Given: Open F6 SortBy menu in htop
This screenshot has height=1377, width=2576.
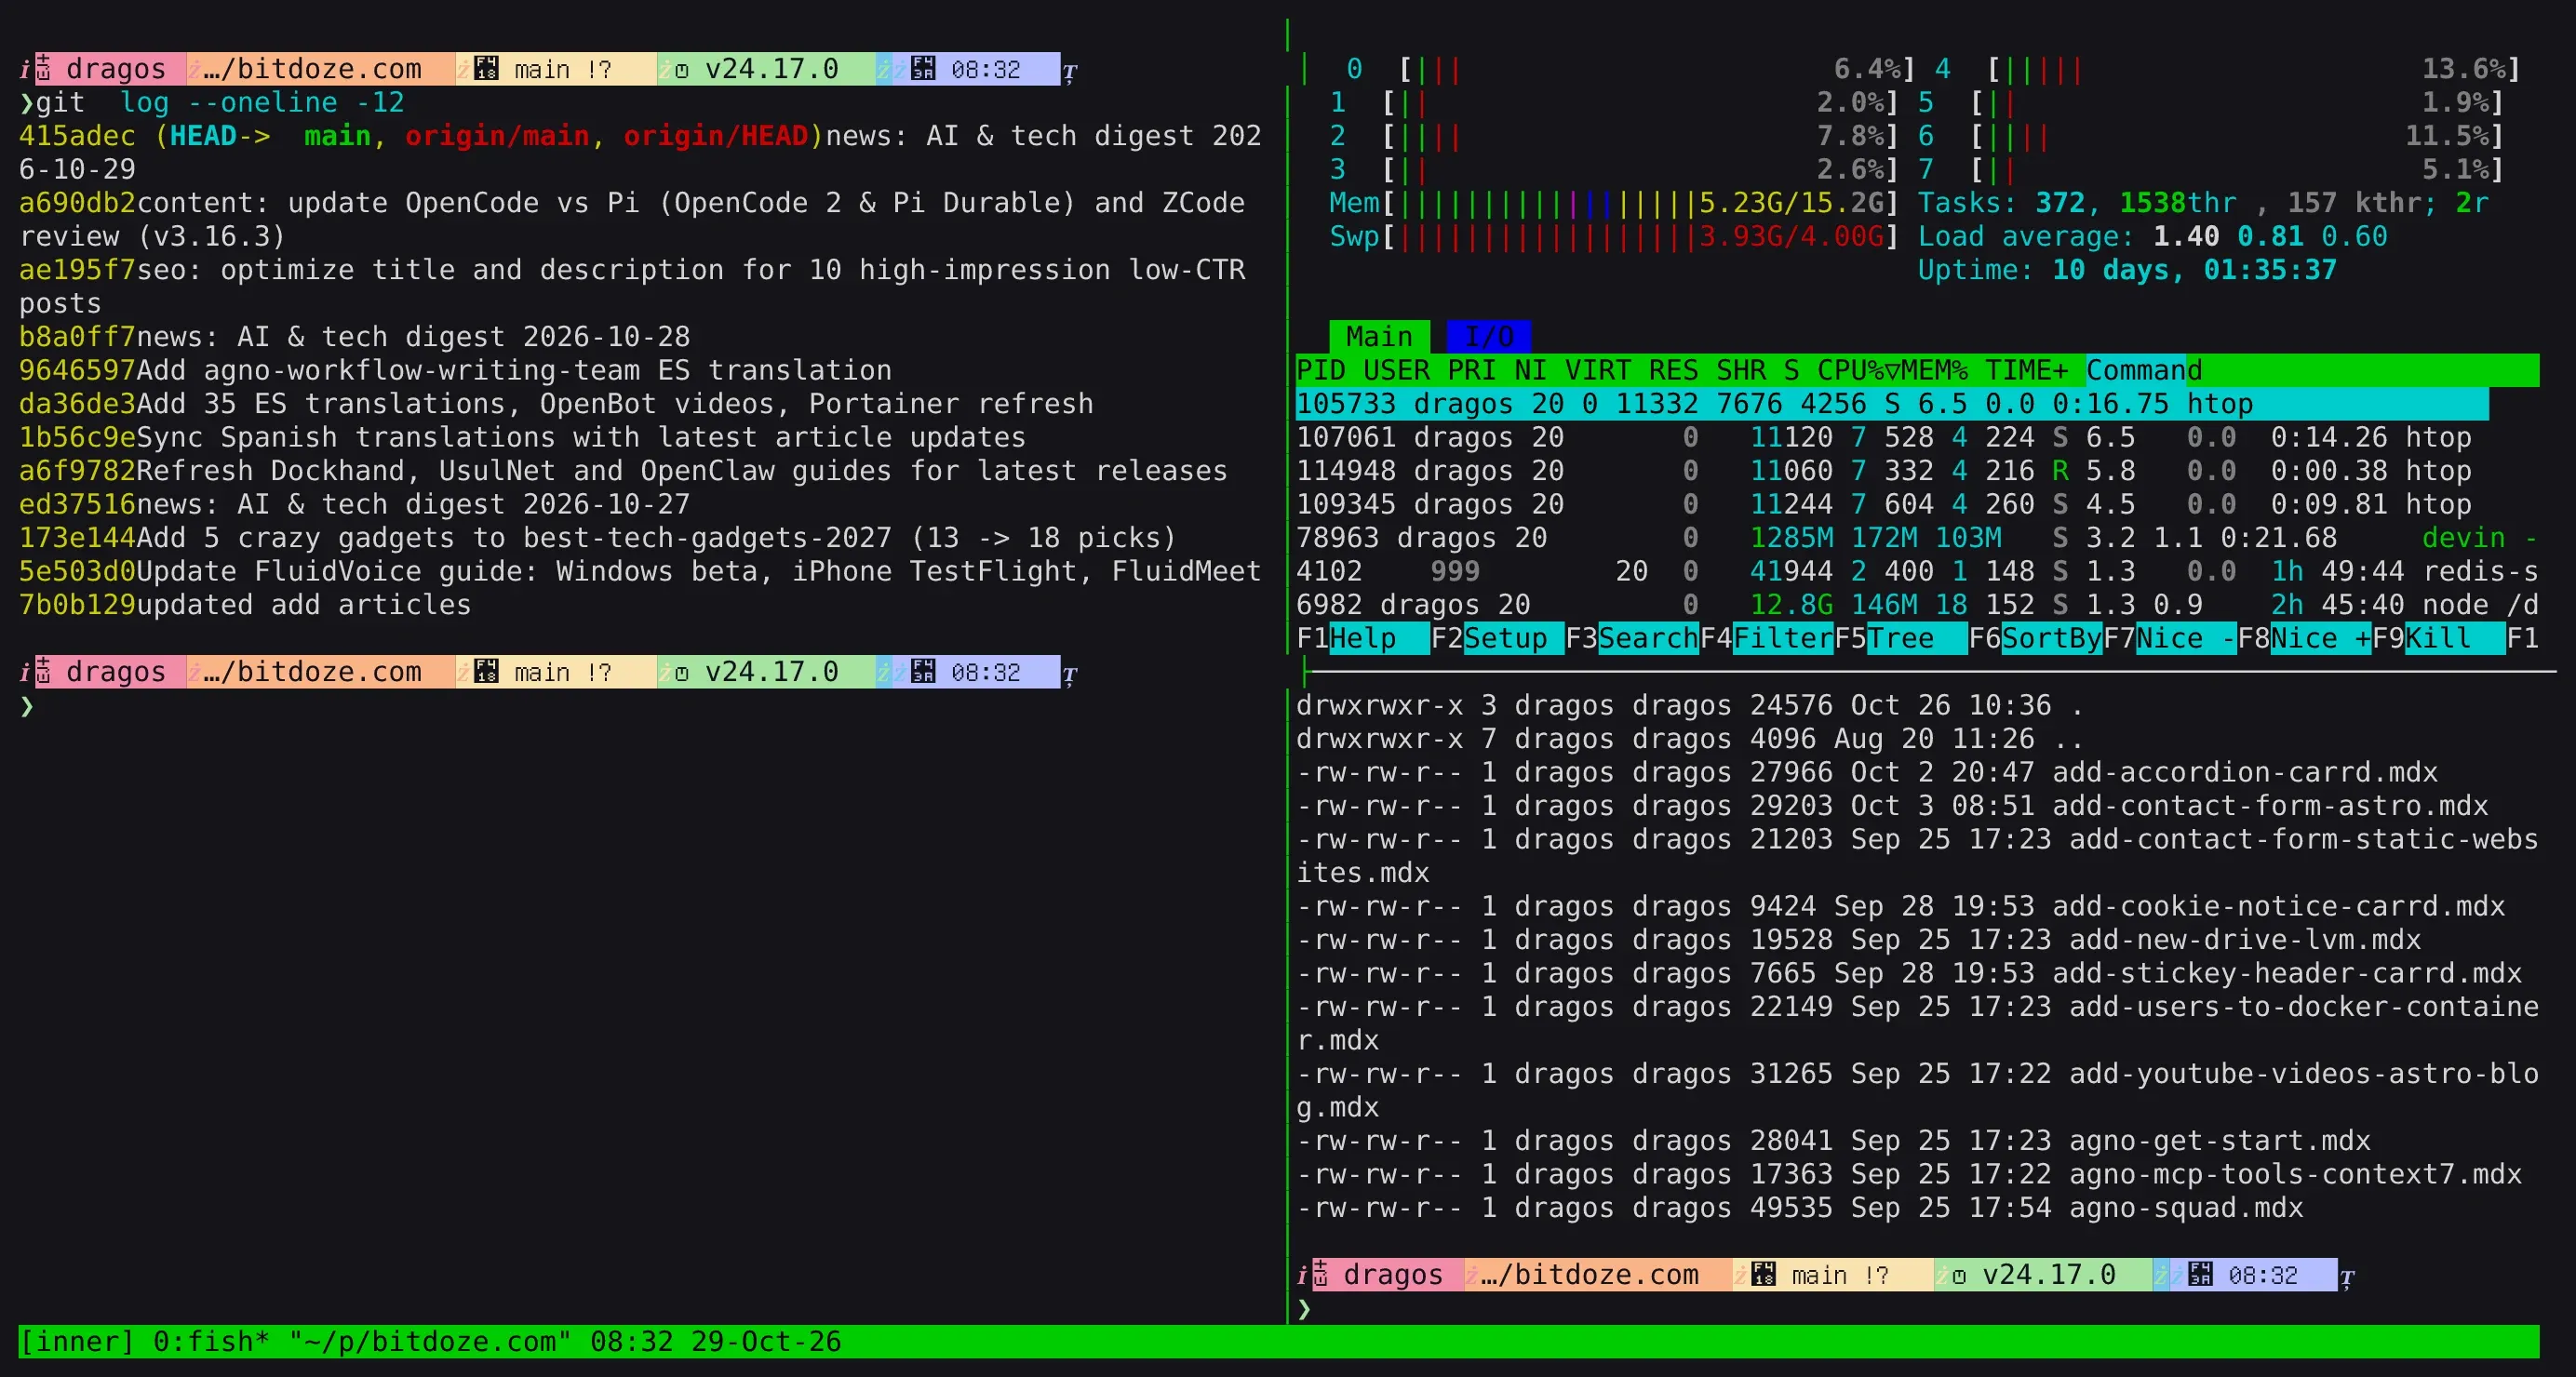Looking at the screenshot, I should tap(2035, 638).
